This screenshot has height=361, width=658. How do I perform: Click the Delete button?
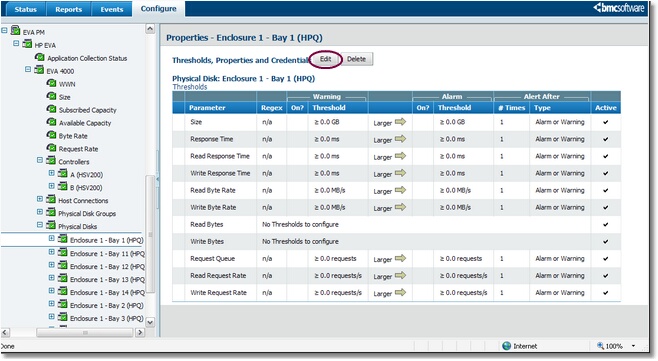click(x=356, y=59)
